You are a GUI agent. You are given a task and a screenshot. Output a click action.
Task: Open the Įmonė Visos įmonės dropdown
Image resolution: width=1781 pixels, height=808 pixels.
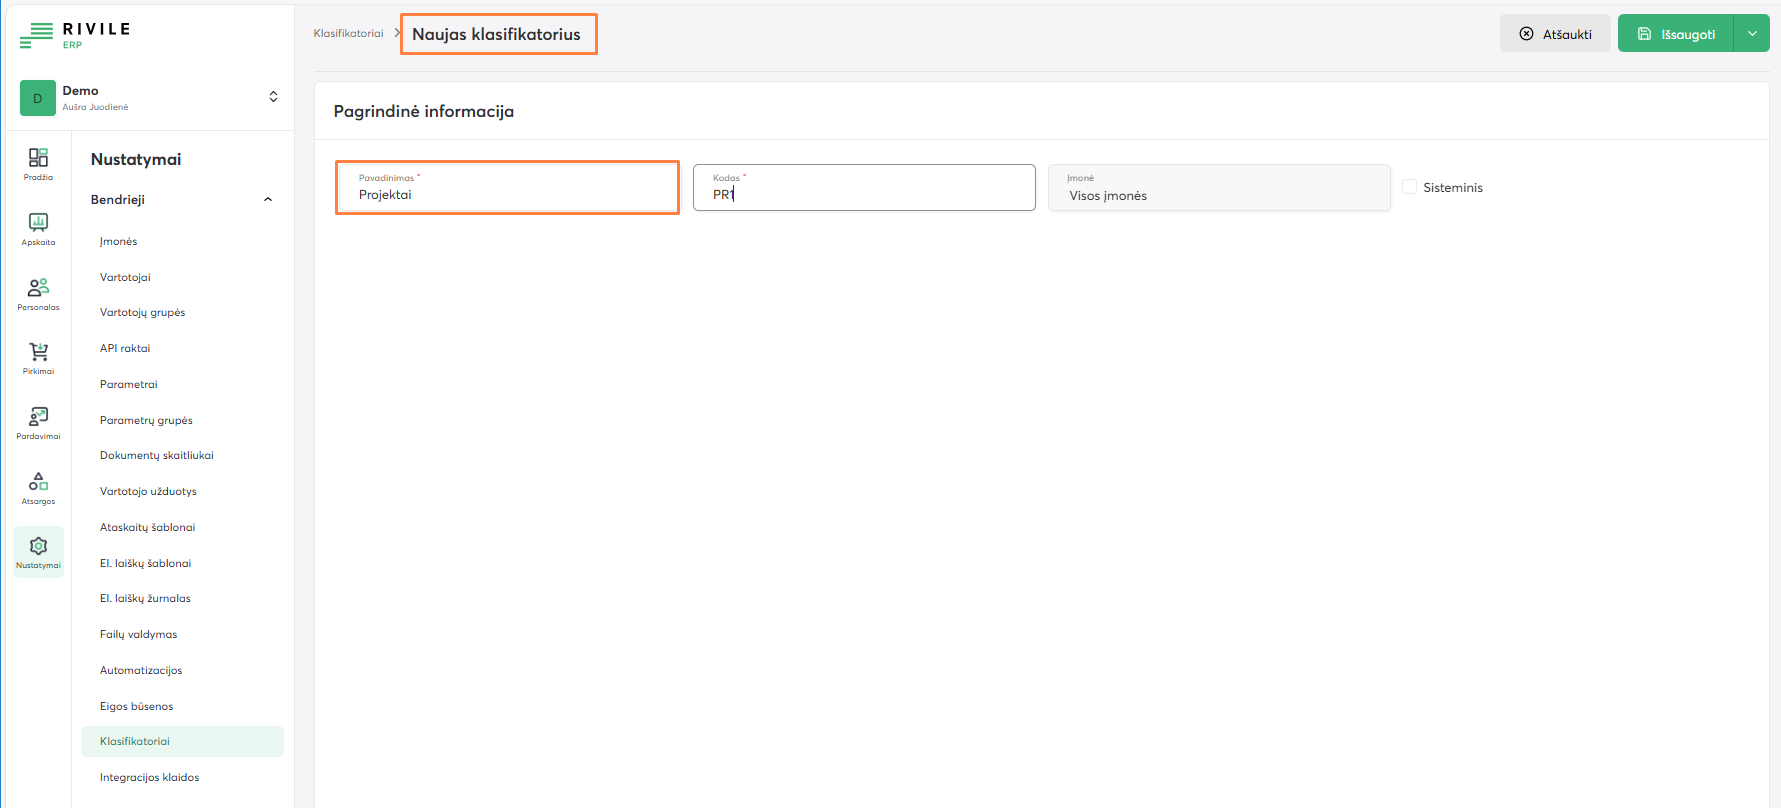(x=1218, y=188)
